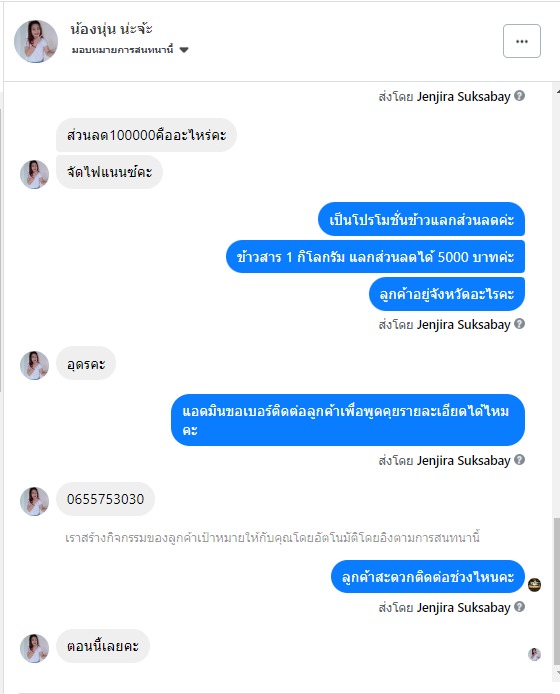This screenshot has height=694, width=560.
Task: Select the phone number 0655753030 message bubble
Action: click(x=105, y=499)
